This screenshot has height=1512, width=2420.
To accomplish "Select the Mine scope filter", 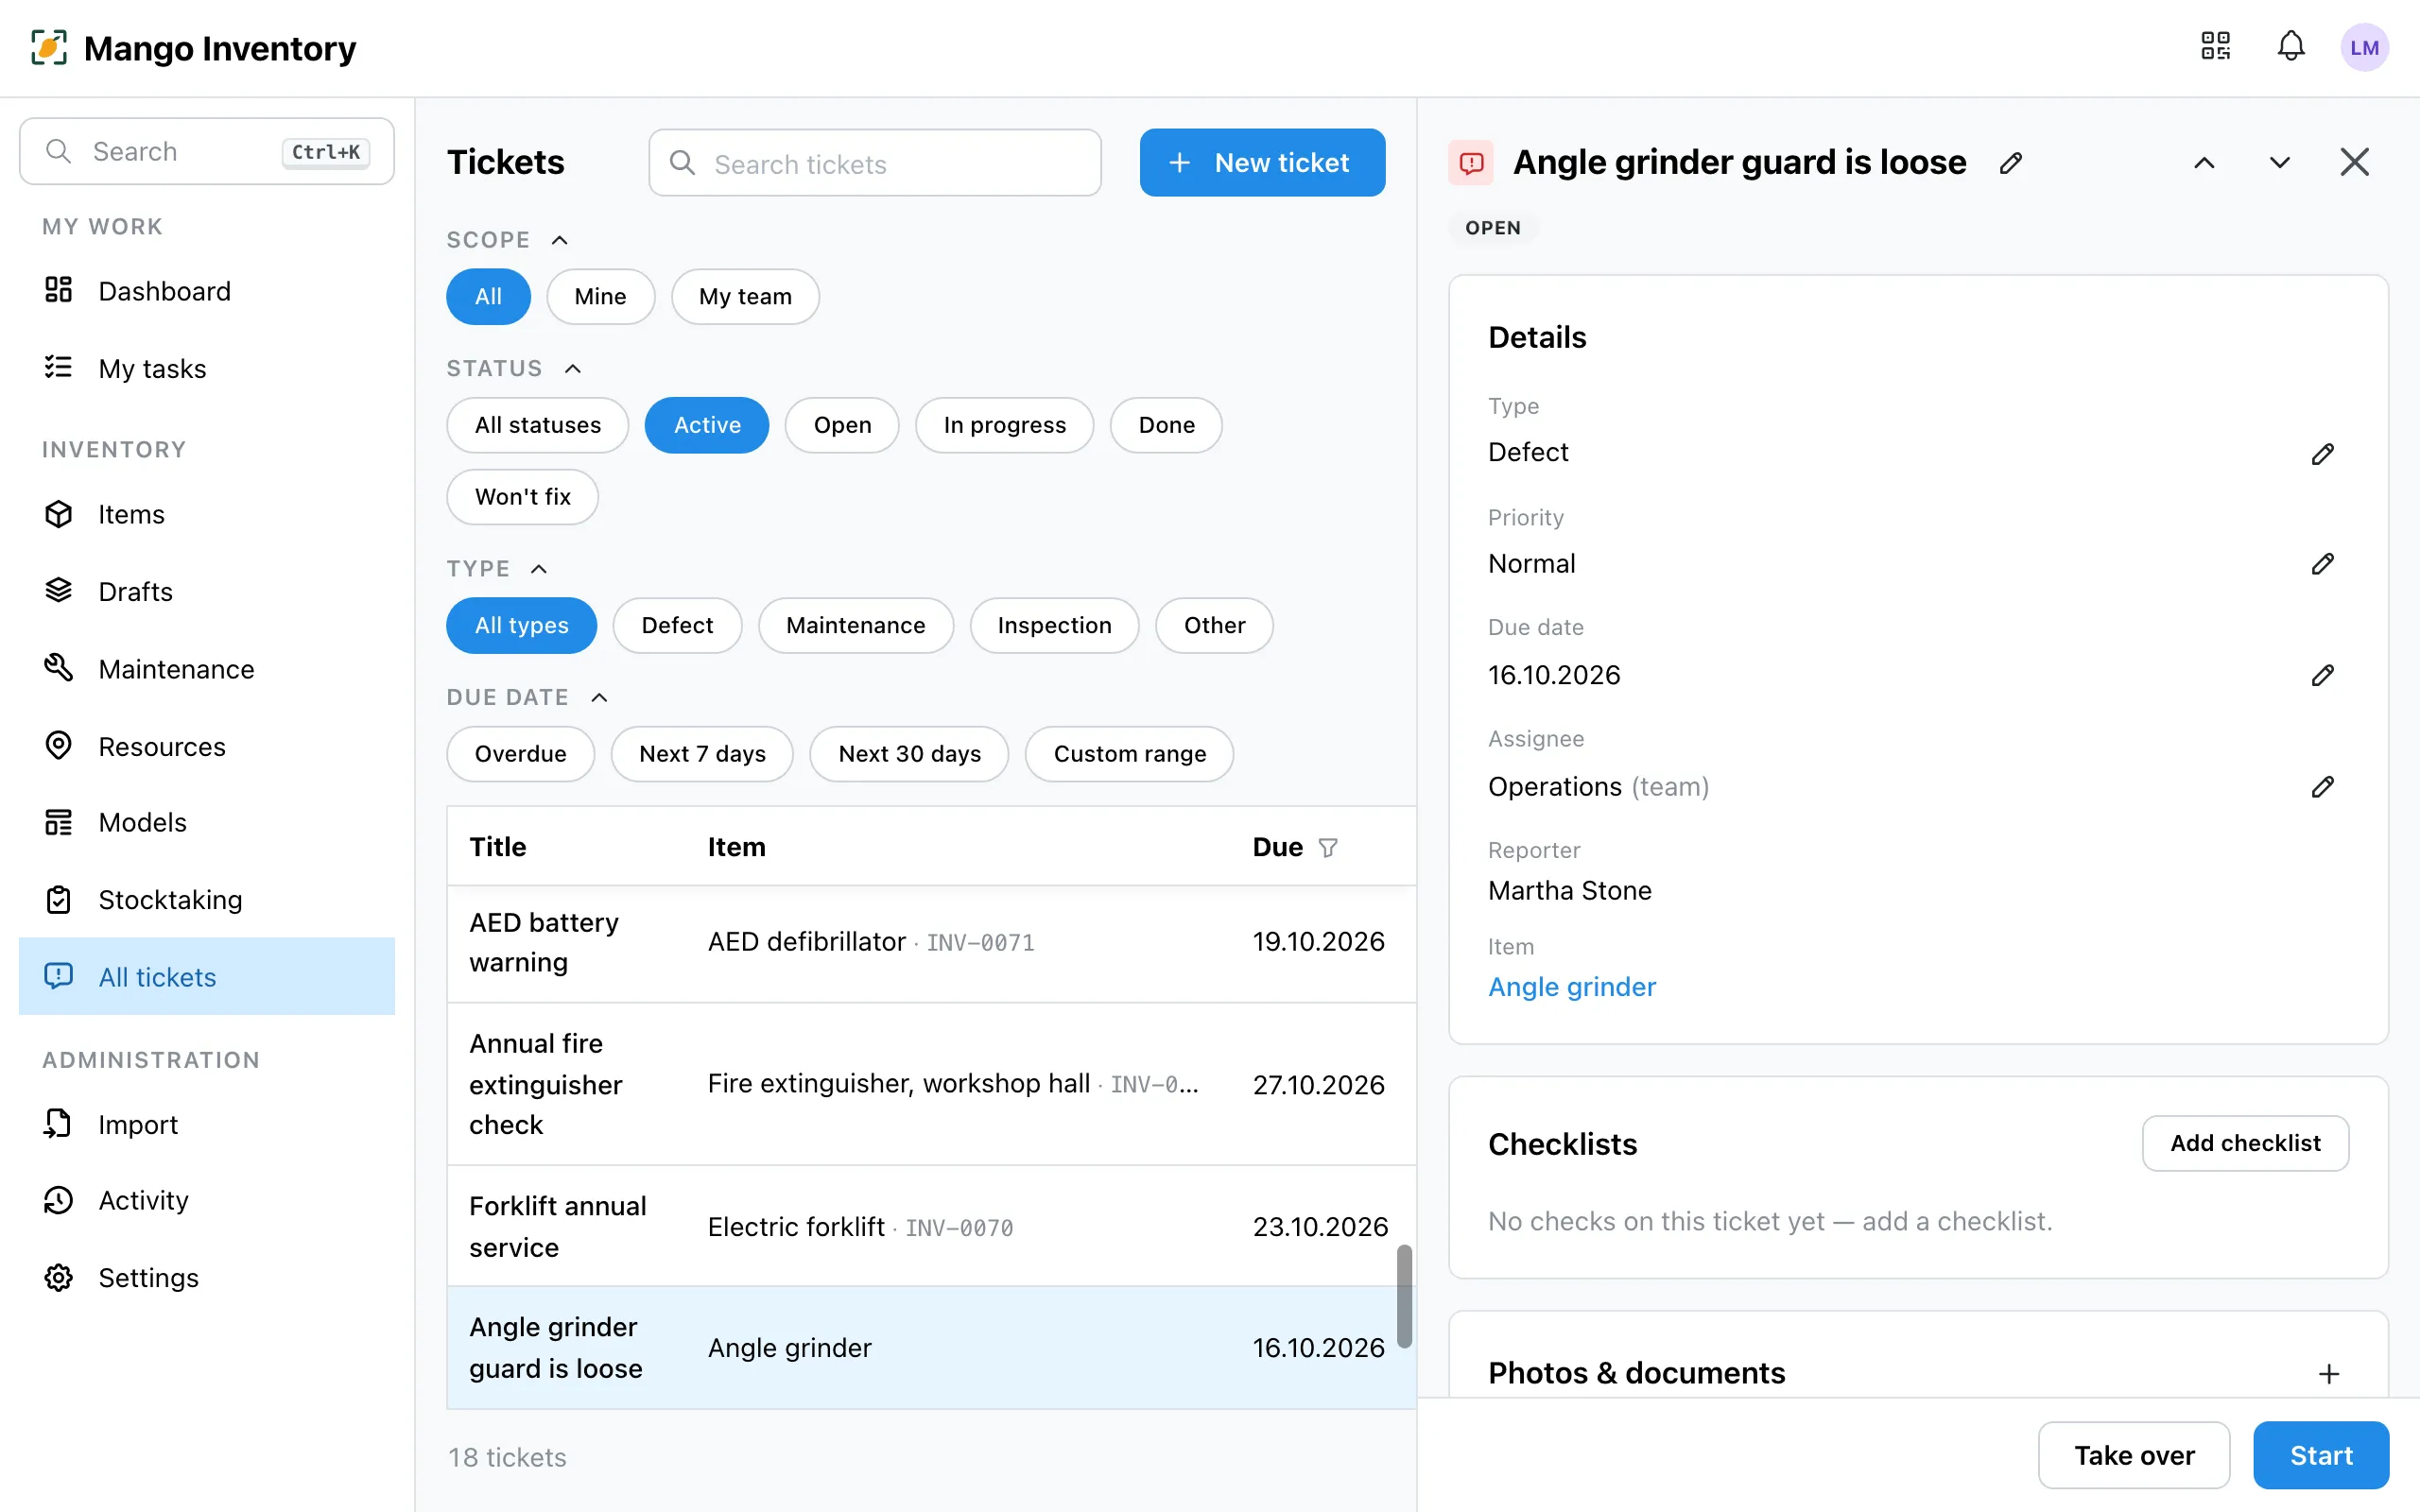I will (600, 297).
